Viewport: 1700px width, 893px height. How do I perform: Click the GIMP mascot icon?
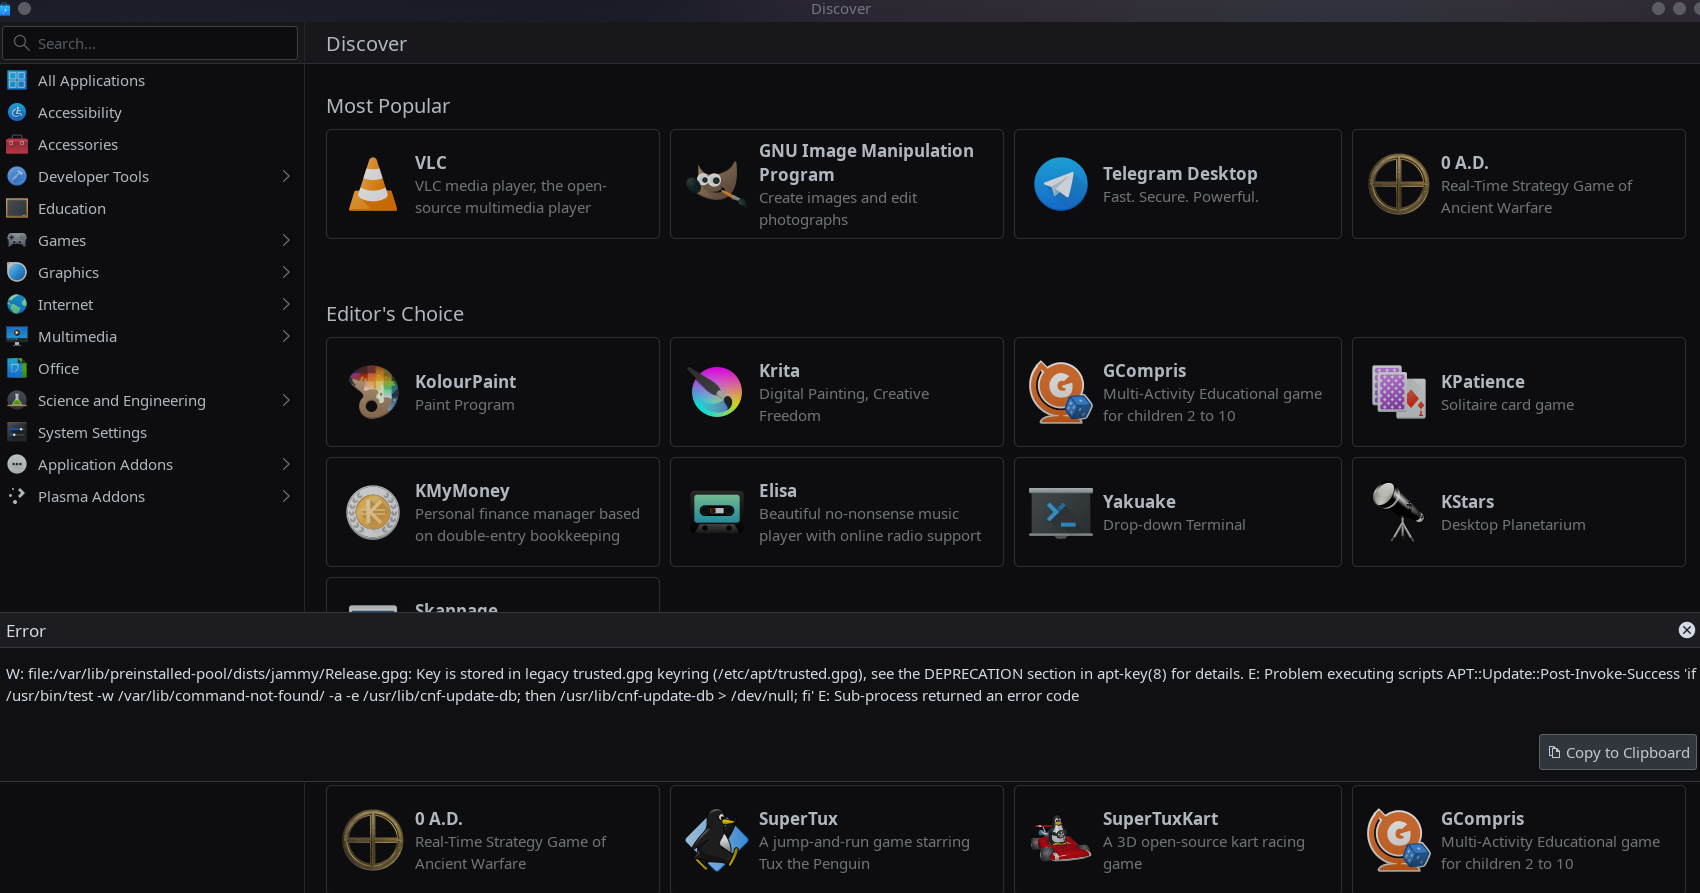(x=717, y=184)
